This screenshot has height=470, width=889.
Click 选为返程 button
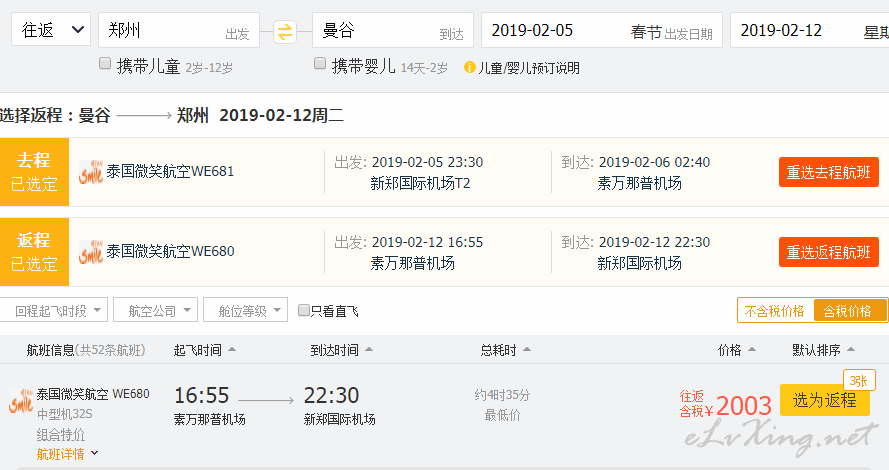click(824, 400)
